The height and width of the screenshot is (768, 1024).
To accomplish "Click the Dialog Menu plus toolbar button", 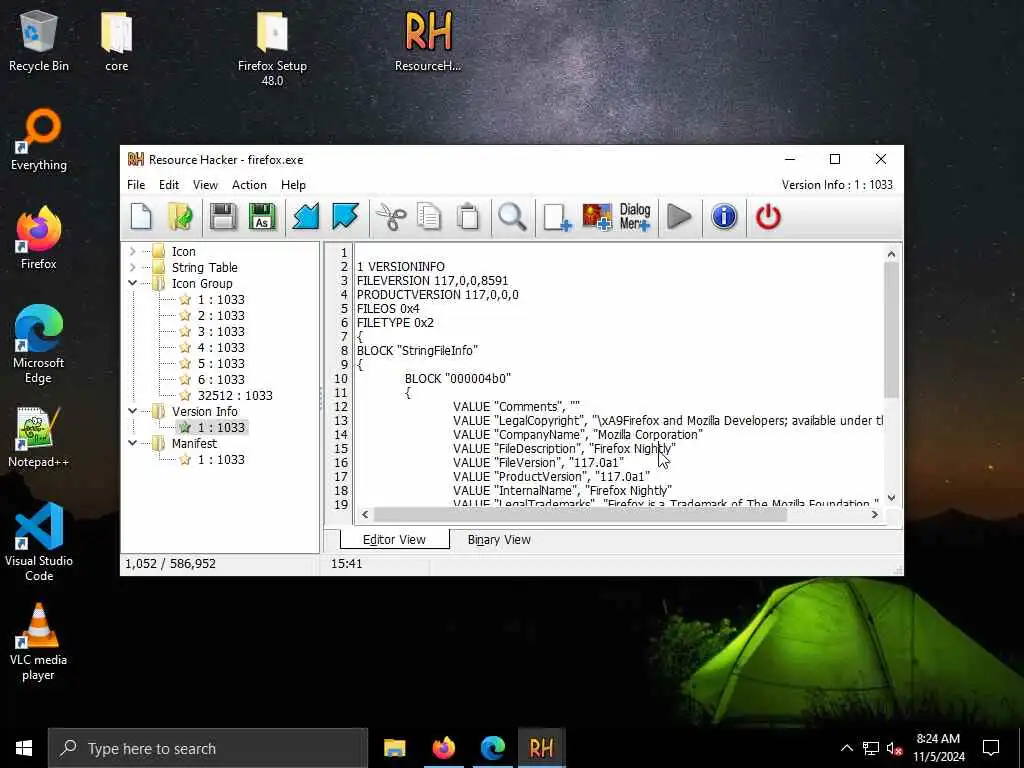I will point(635,217).
